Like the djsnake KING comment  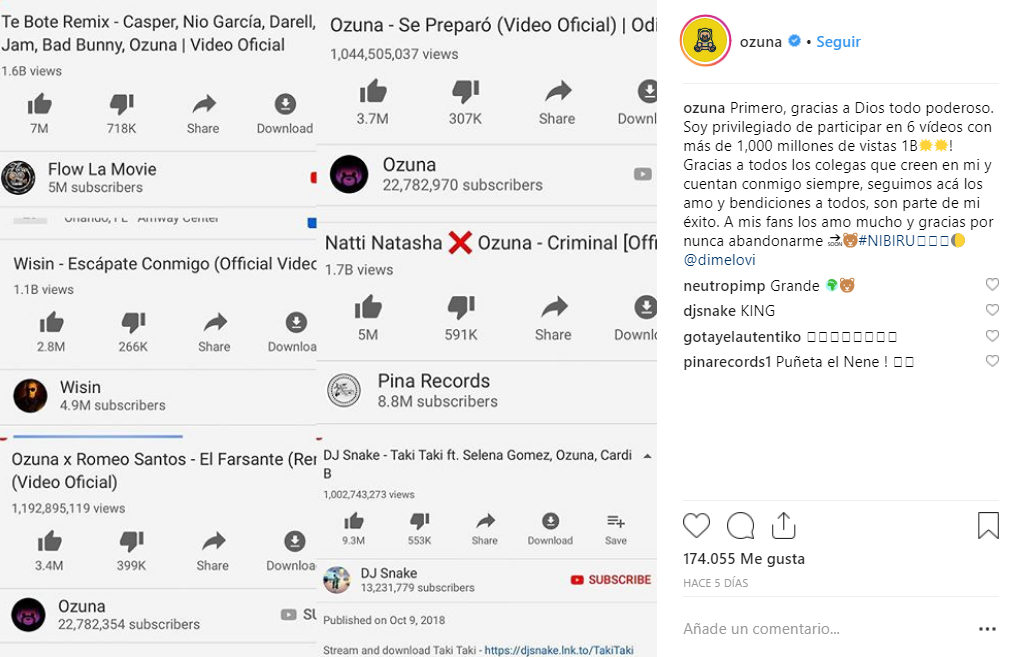[992, 310]
